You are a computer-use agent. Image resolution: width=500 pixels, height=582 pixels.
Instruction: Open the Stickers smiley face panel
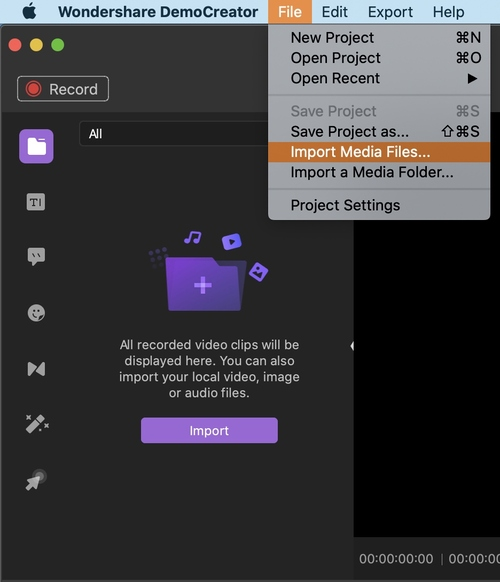coord(36,313)
